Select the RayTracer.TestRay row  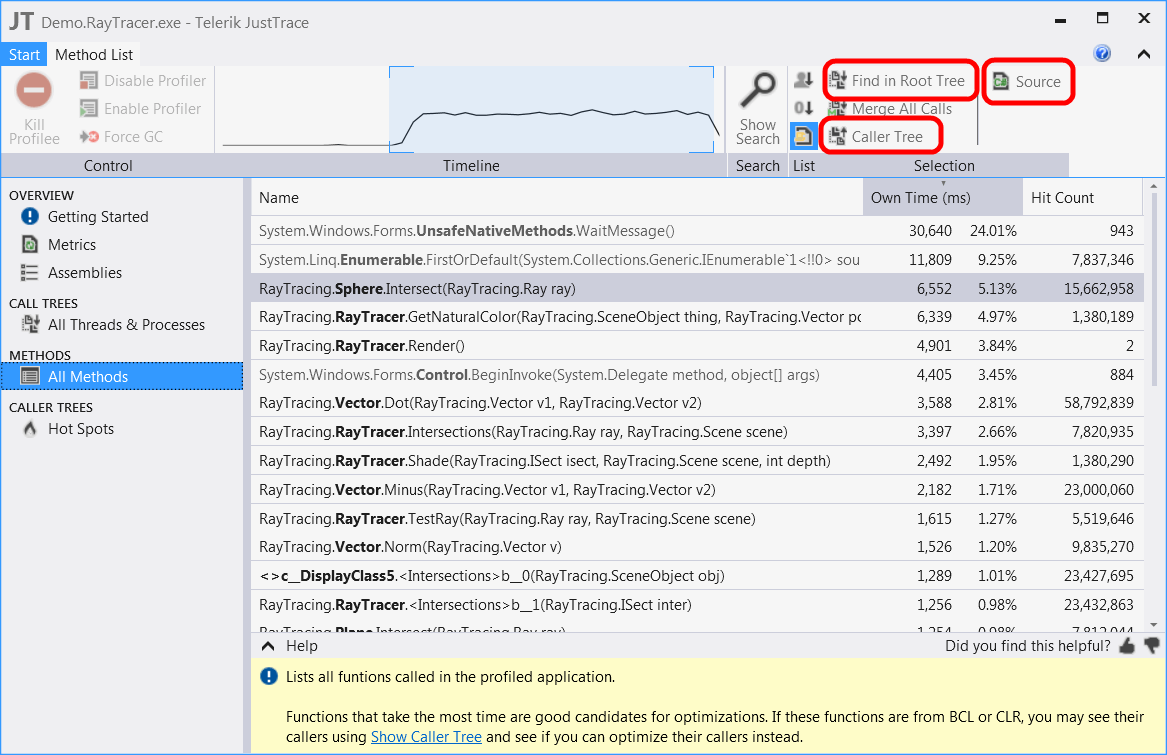[697, 519]
